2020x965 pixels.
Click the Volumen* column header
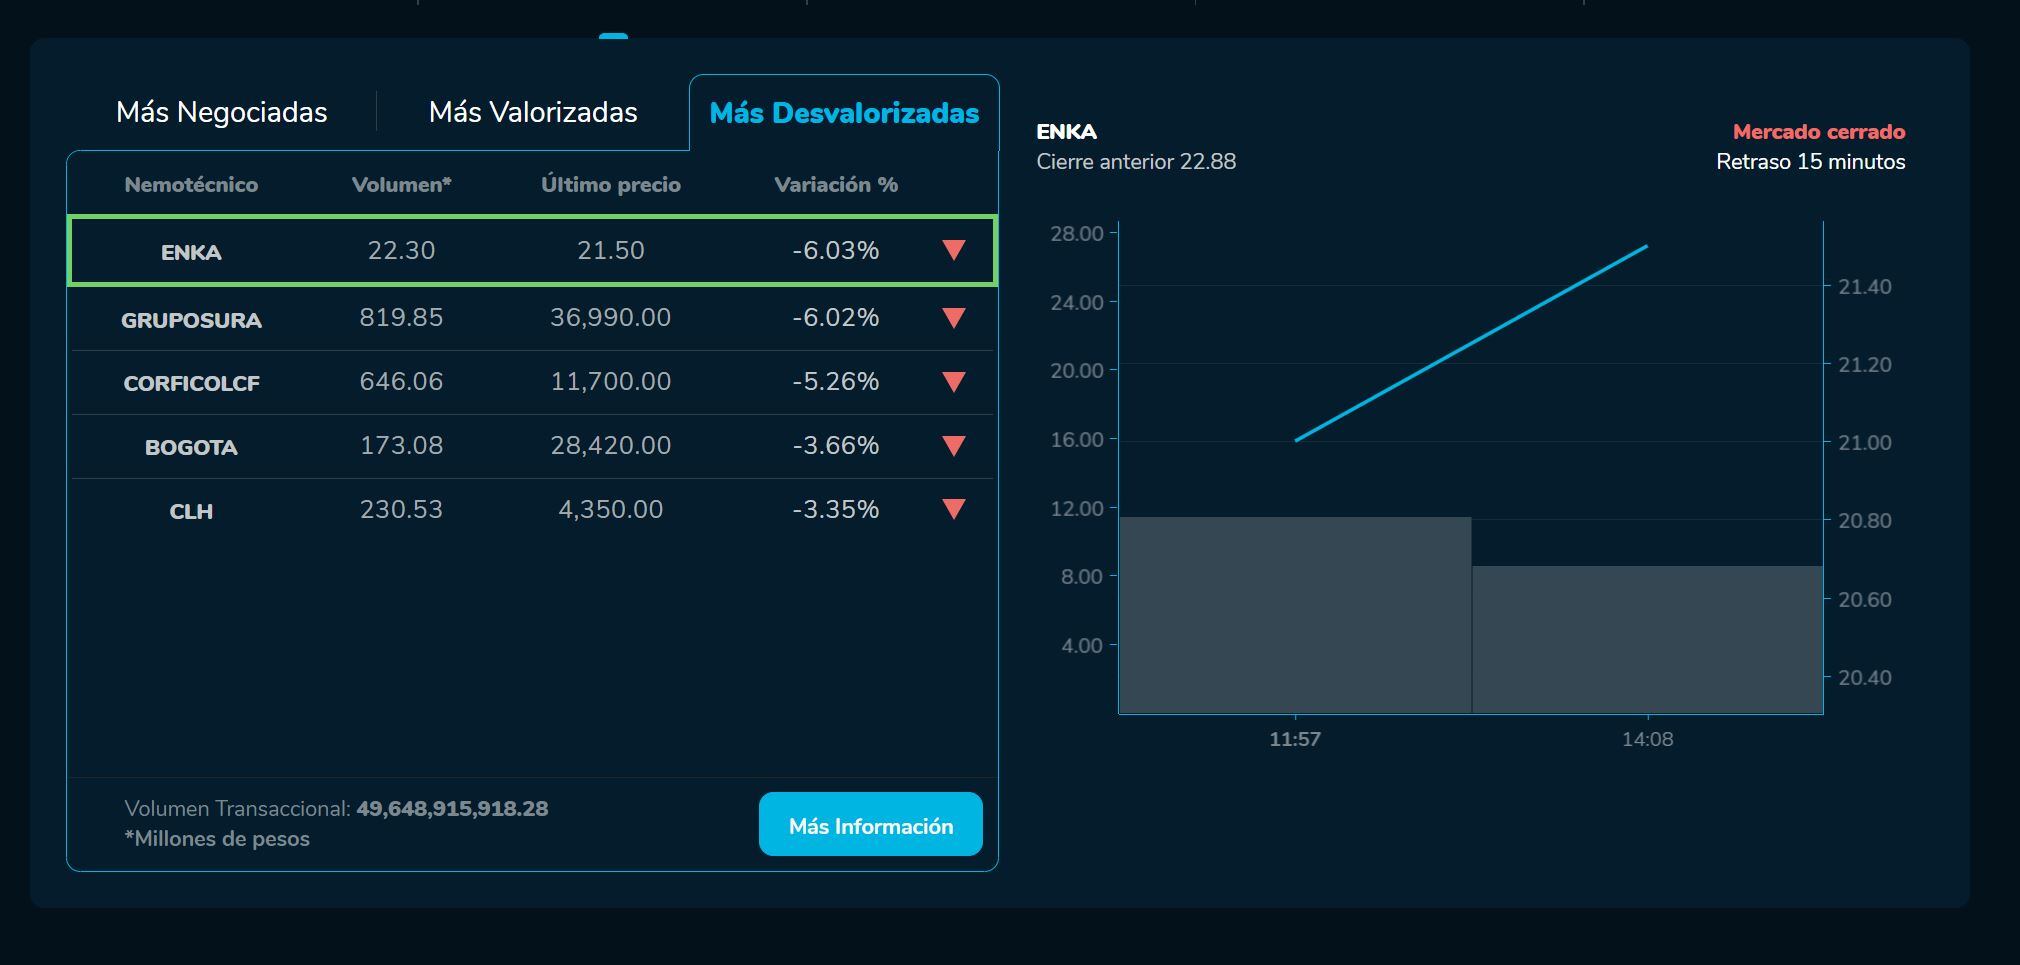(401, 185)
